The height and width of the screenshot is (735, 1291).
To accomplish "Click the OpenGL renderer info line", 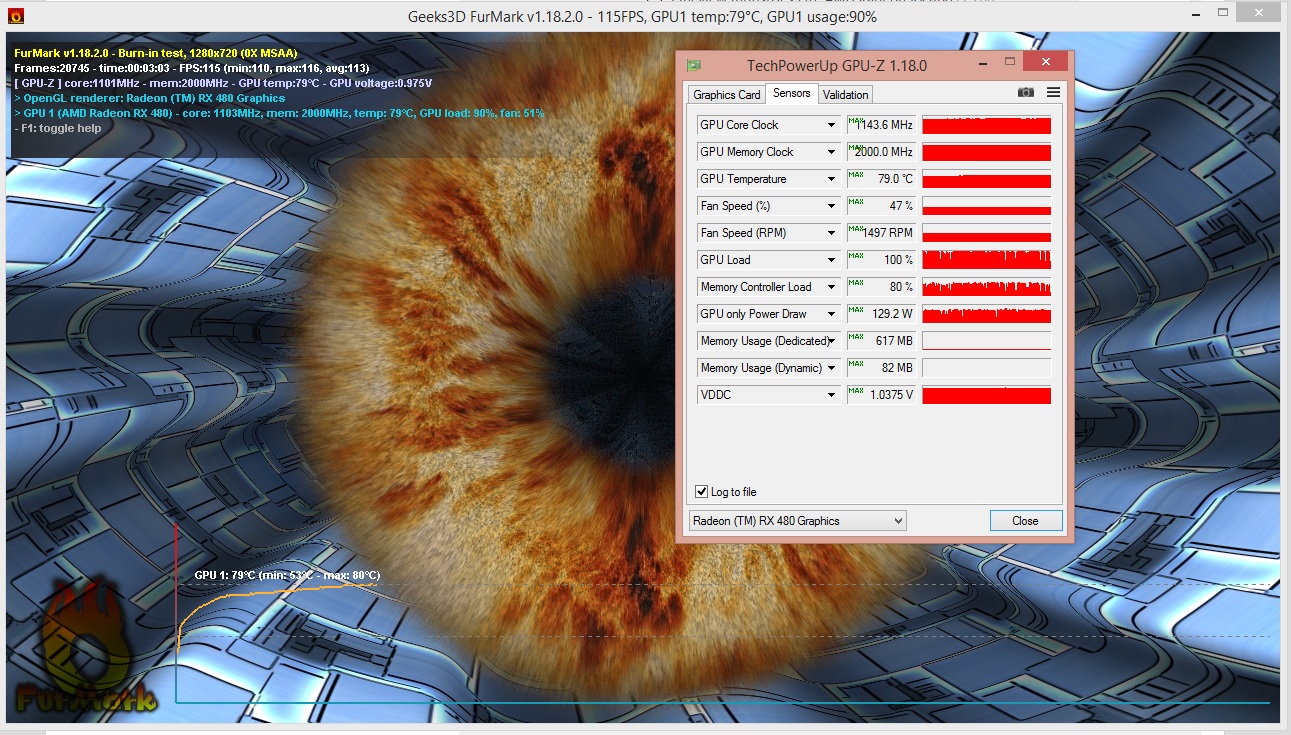I will 150,98.
